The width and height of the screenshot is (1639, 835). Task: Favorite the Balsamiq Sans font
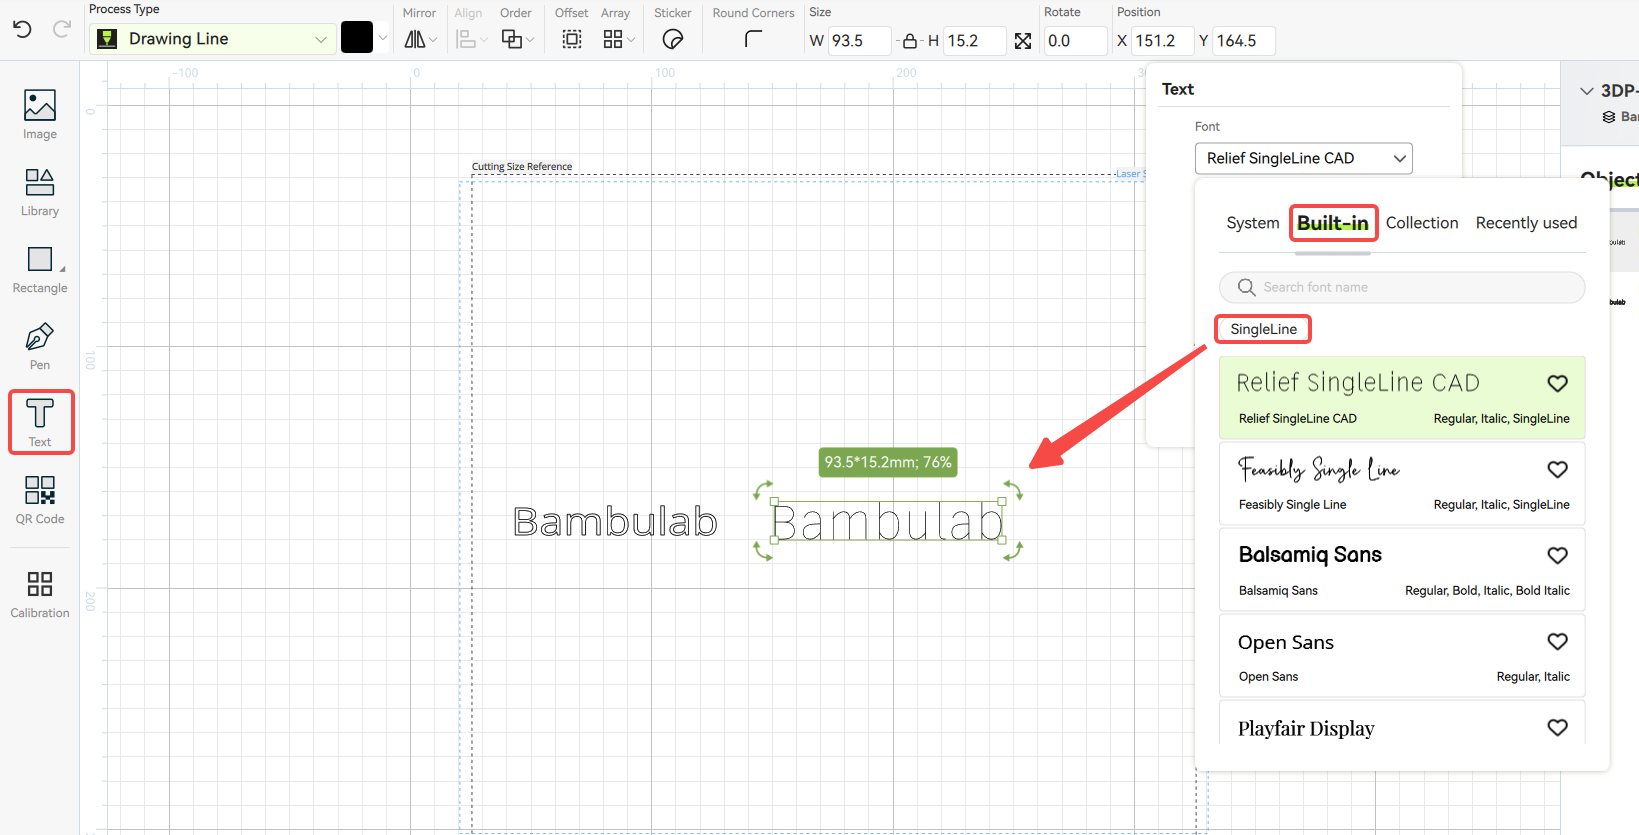(x=1557, y=555)
